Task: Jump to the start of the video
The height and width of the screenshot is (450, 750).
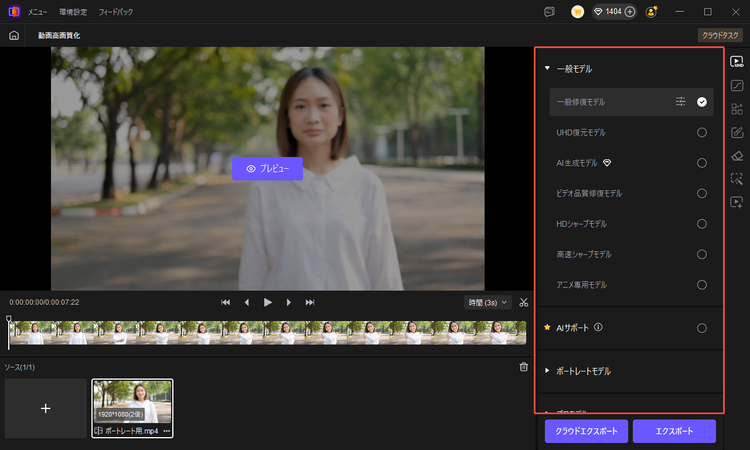Action: point(225,302)
